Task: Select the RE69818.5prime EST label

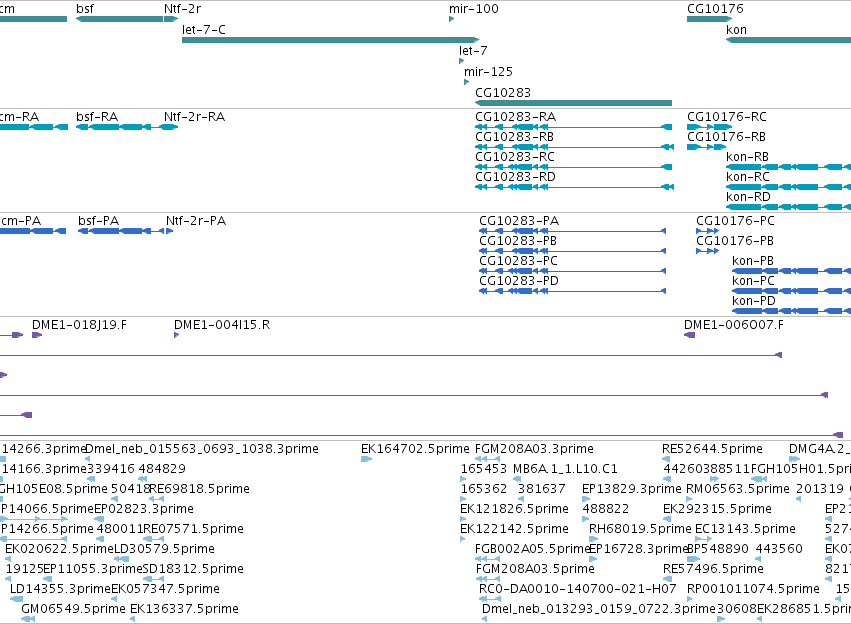Action: 200,489
